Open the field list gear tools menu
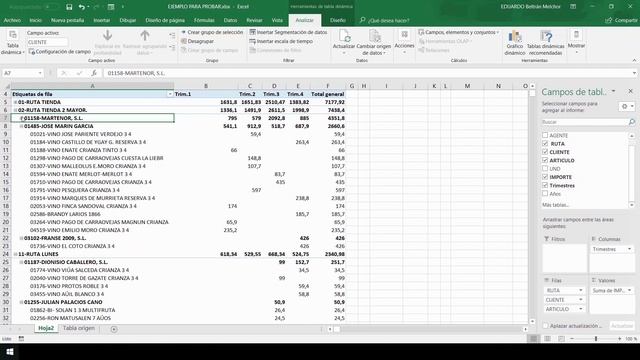This screenshot has height=360, width=640. [627, 107]
